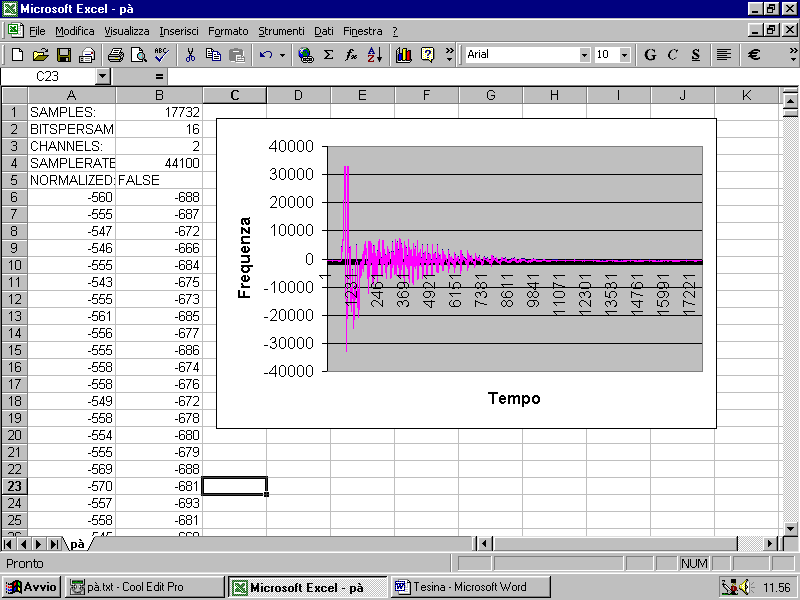This screenshot has width=800, height=600.
Task: Open the Dati menu
Action: point(323,31)
